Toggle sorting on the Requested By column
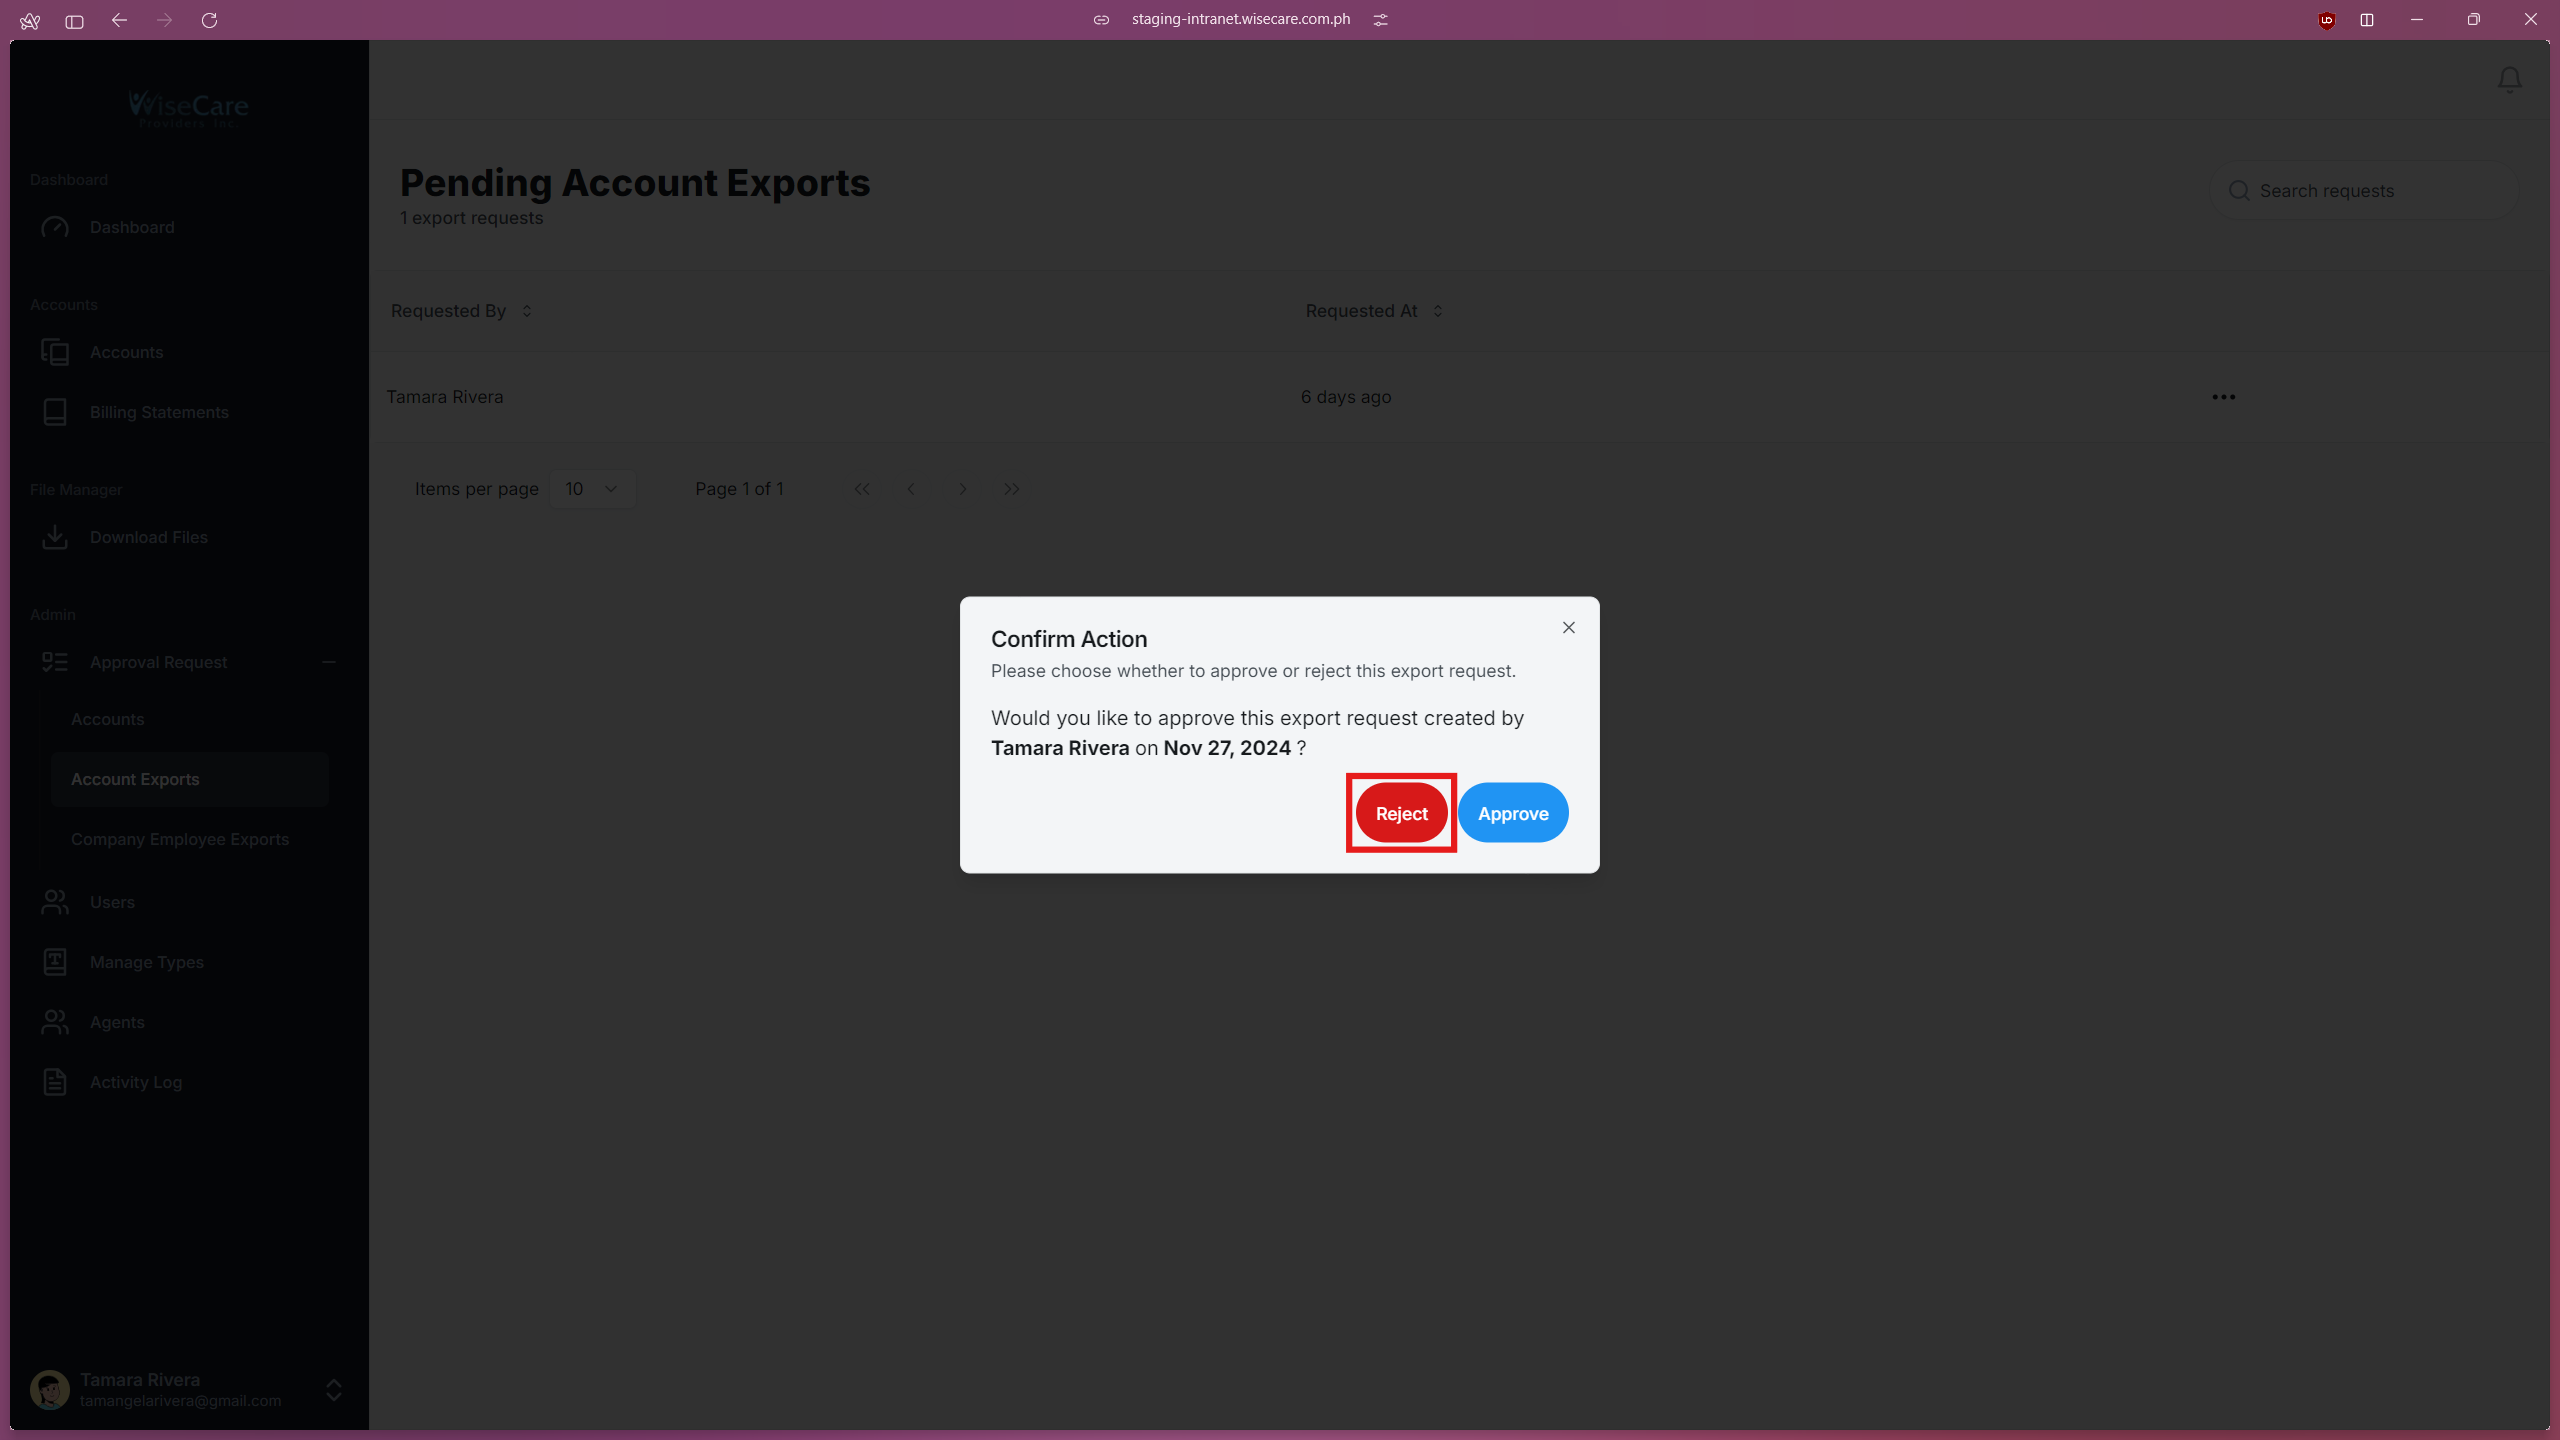Screen dimensions: 2560x1440 pos(527,310)
